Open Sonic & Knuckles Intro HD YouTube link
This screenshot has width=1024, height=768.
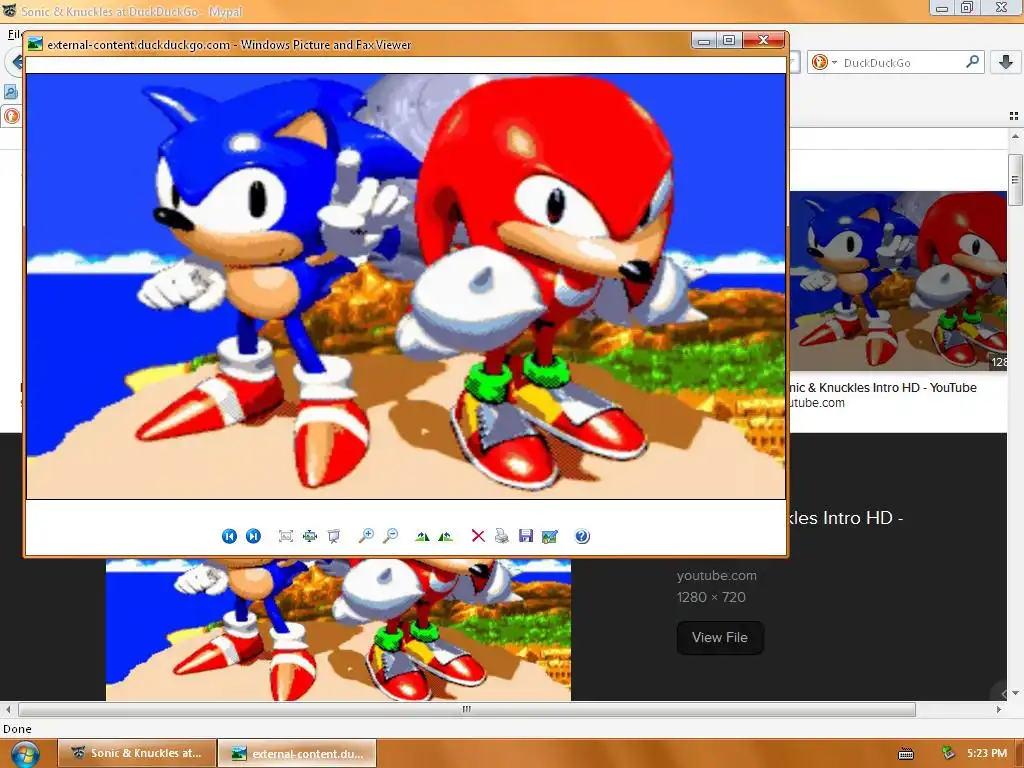883,387
